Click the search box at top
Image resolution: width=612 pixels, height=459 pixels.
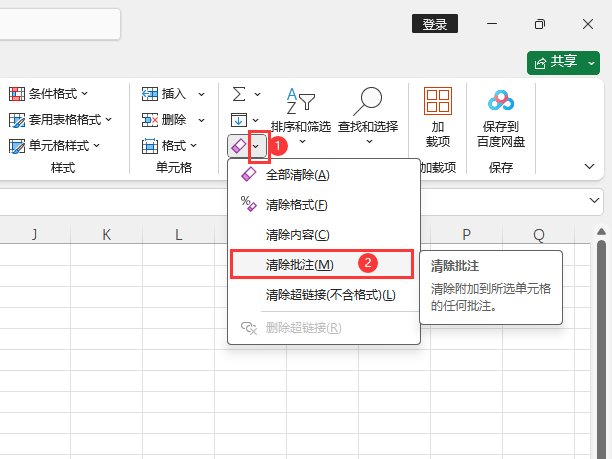pos(60,24)
